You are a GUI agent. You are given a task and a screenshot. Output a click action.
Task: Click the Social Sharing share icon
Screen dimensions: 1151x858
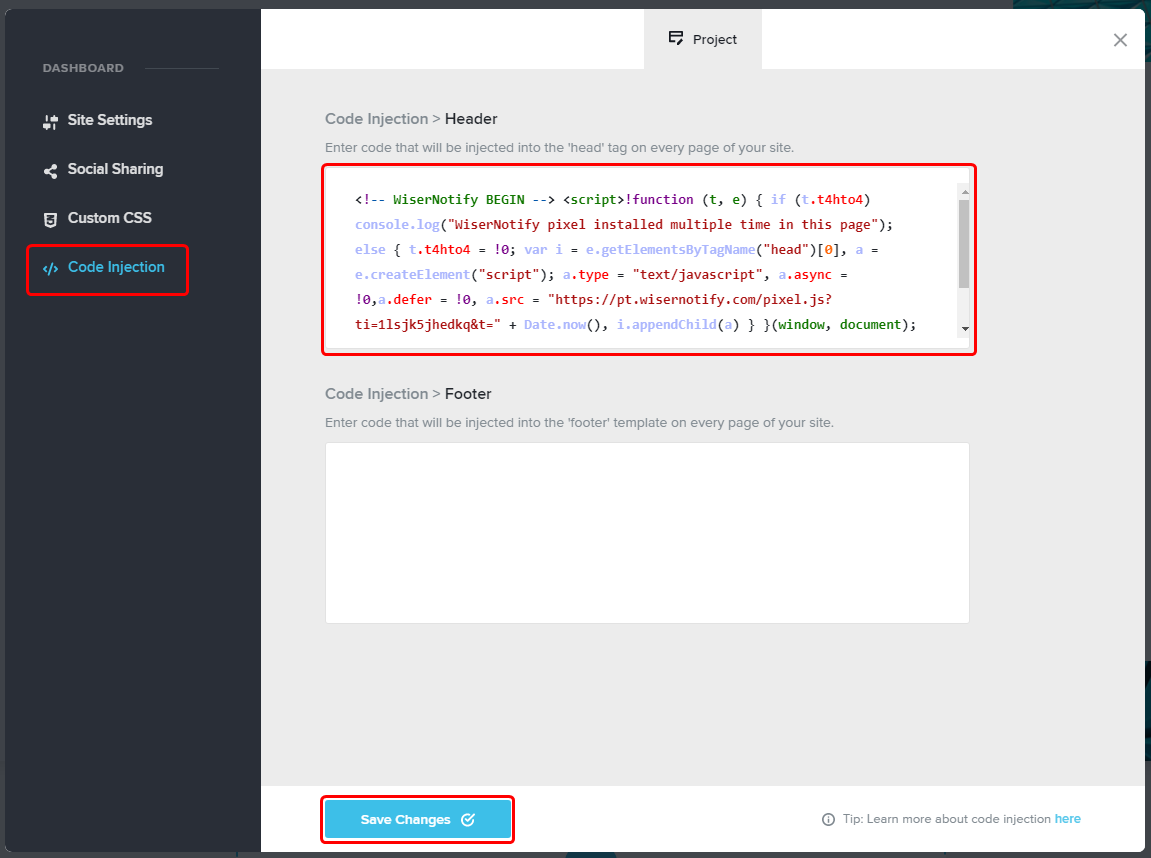[50, 171]
